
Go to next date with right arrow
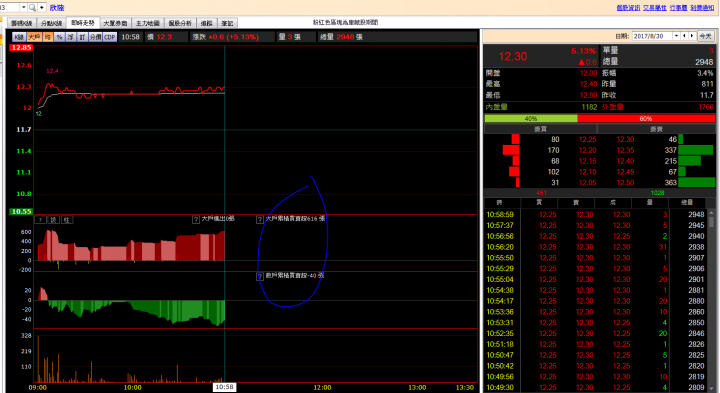coord(692,36)
